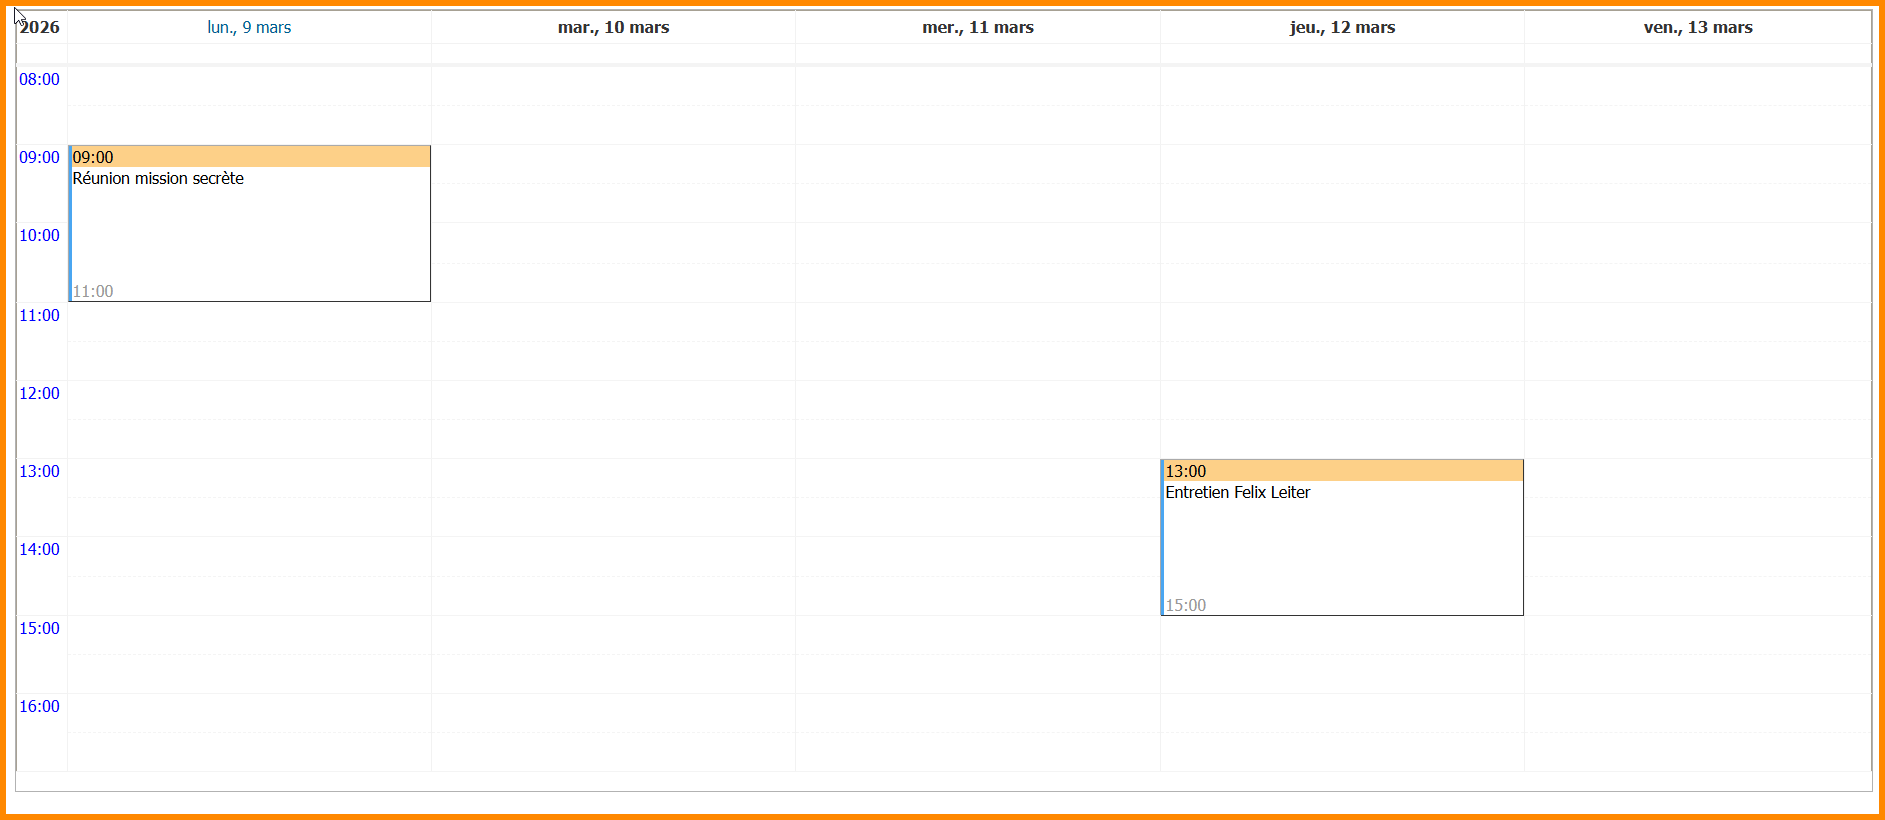Go to the ven., 13 mars header
This screenshot has width=1885, height=820.
(x=1697, y=28)
